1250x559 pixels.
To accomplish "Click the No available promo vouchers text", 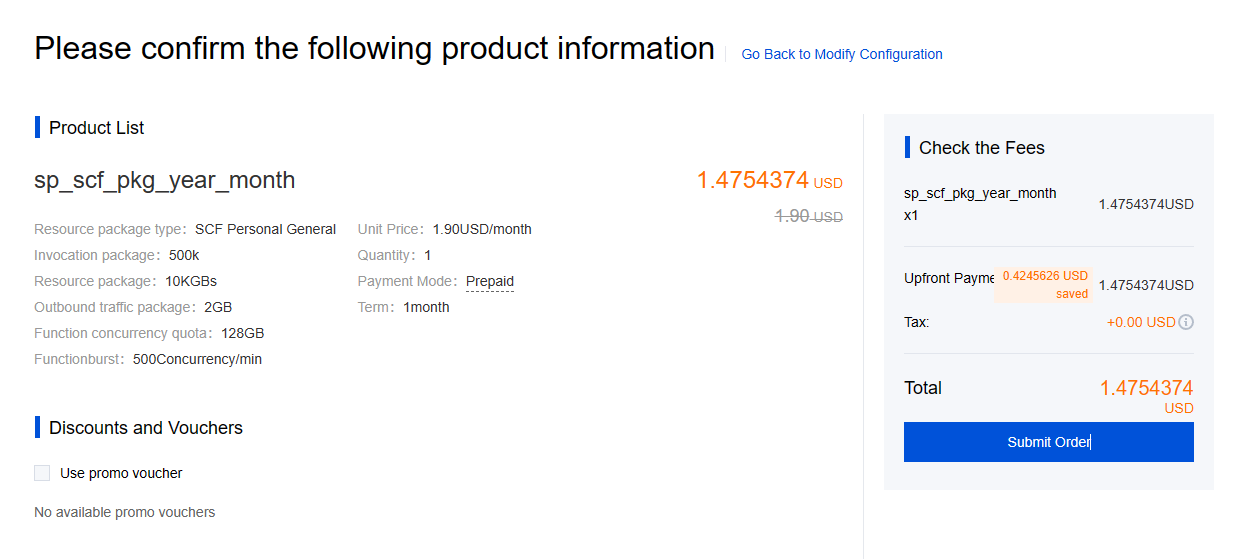I will point(124,512).
